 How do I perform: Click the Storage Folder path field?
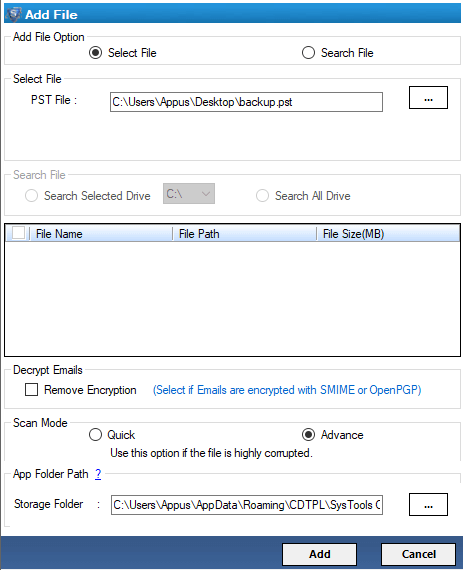click(247, 505)
